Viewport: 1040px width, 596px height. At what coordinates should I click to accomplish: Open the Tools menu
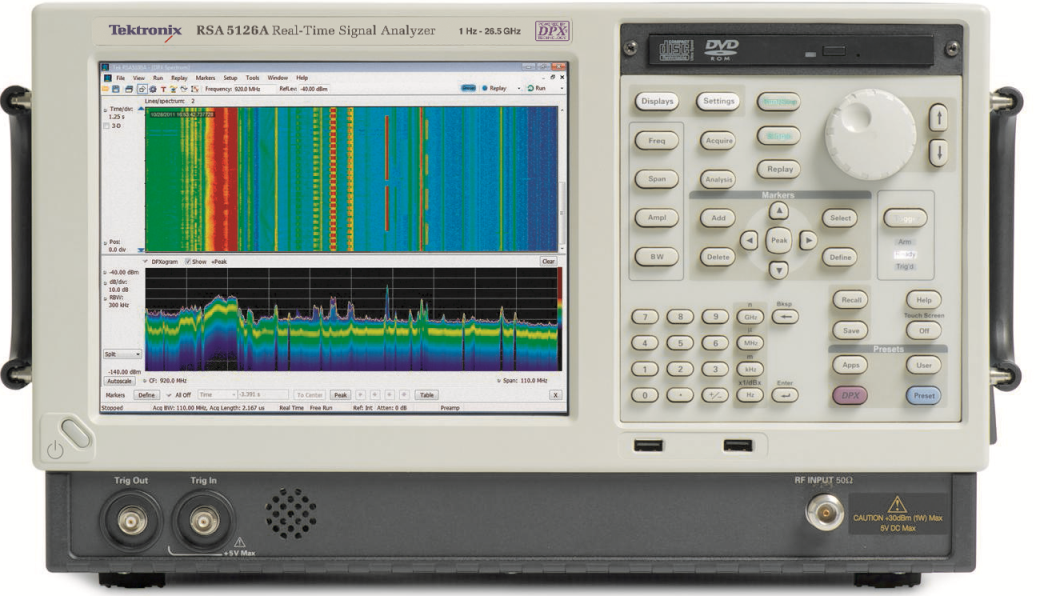pos(253,78)
